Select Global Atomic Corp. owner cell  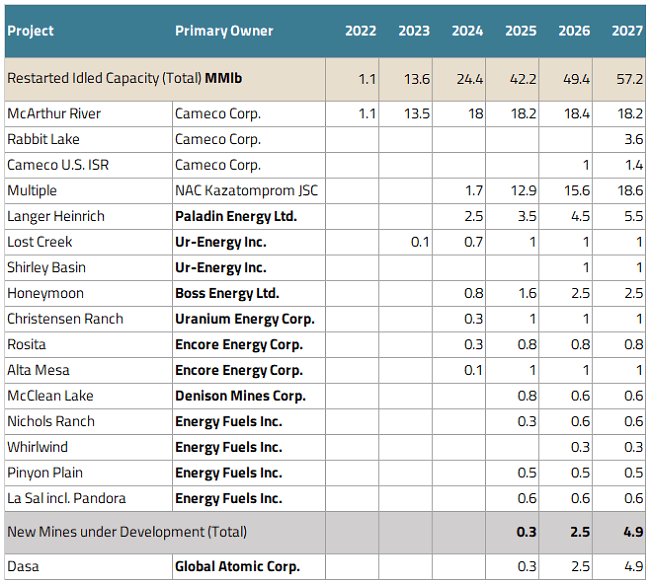coord(249,567)
